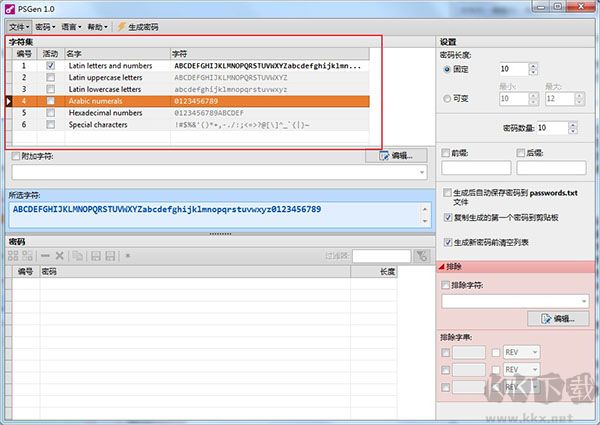Enable the 前缀 prefix checkbox

coord(445,153)
